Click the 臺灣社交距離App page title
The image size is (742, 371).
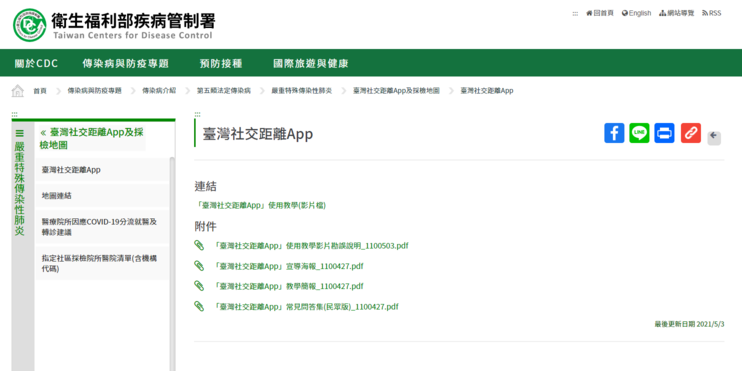click(x=258, y=134)
